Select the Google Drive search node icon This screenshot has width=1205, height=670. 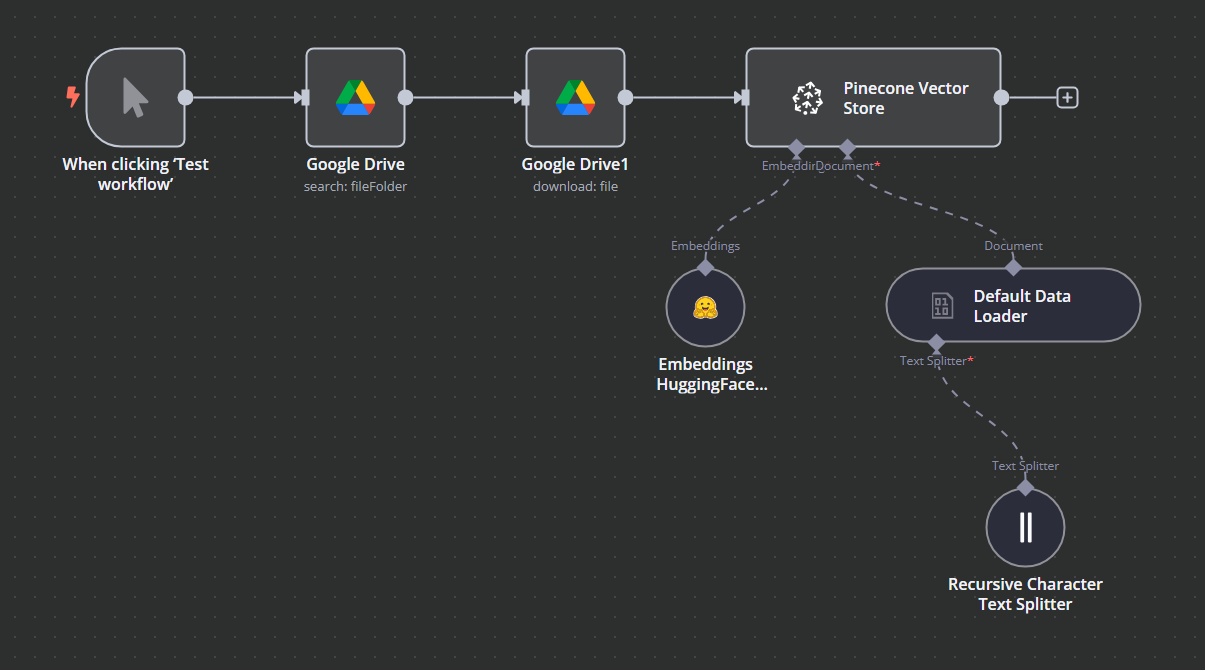click(355, 97)
